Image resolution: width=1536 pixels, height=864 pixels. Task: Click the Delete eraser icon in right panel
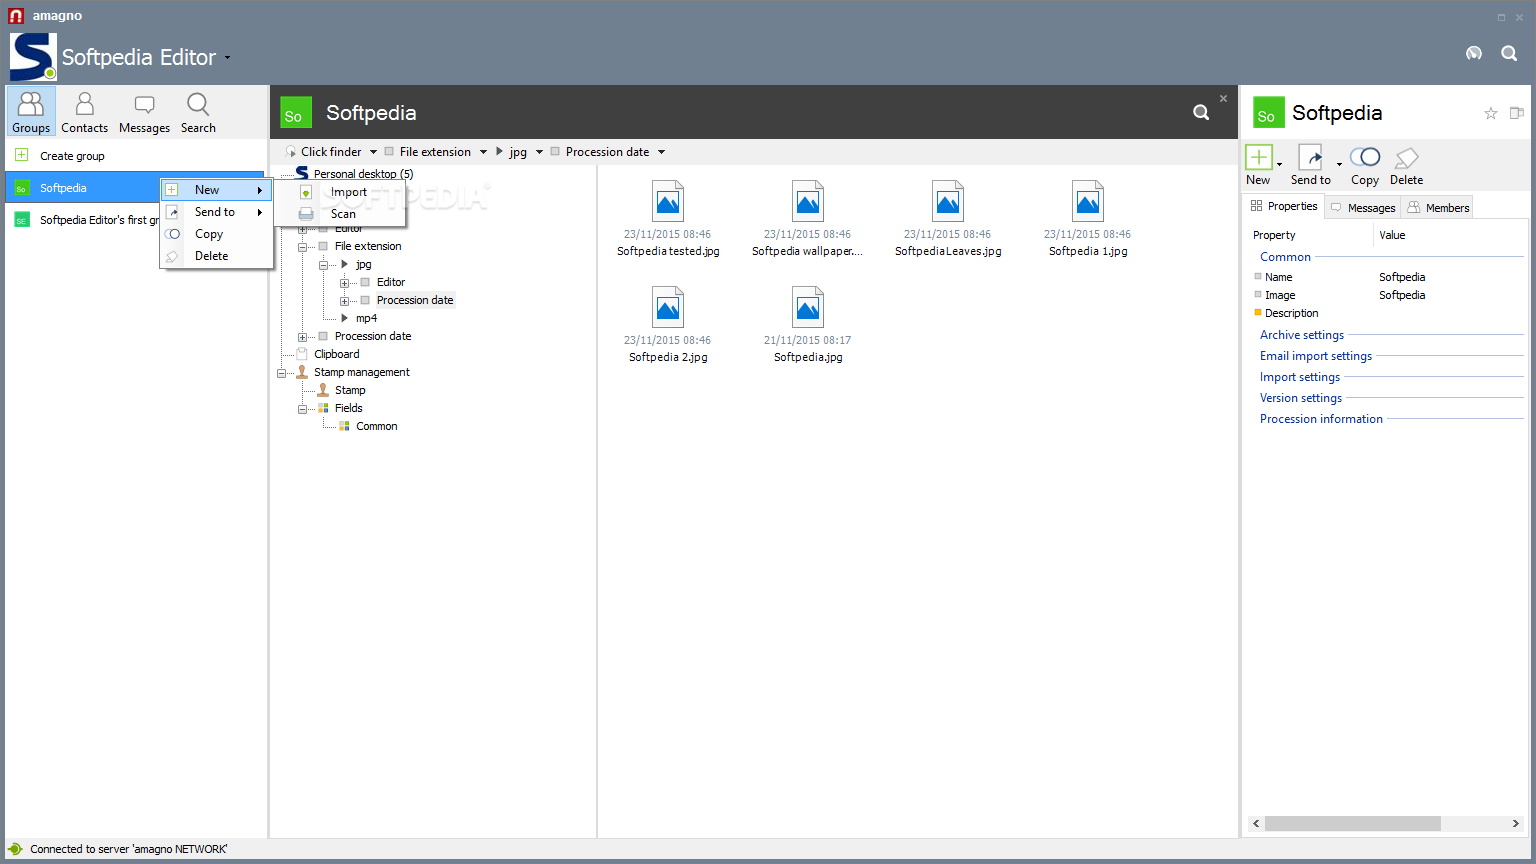[1406, 158]
